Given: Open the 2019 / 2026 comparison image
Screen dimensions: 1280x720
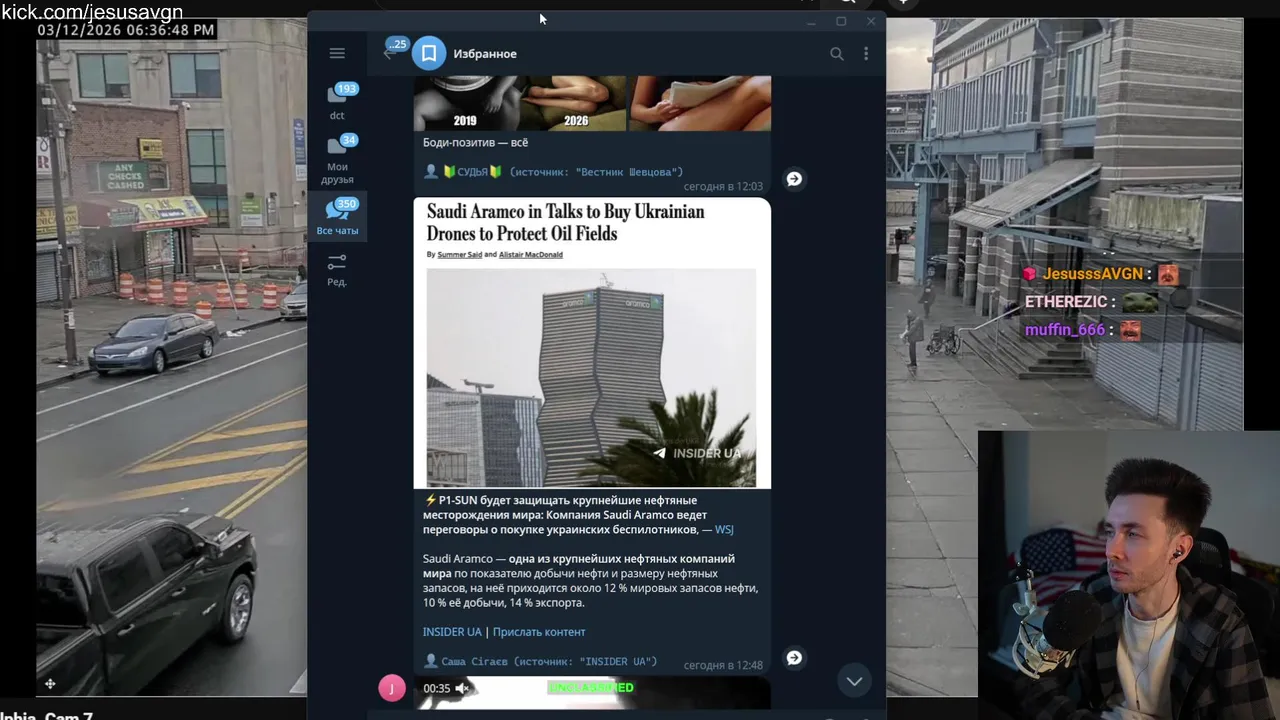Looking at the screenshot, I should tap(592, 103).
